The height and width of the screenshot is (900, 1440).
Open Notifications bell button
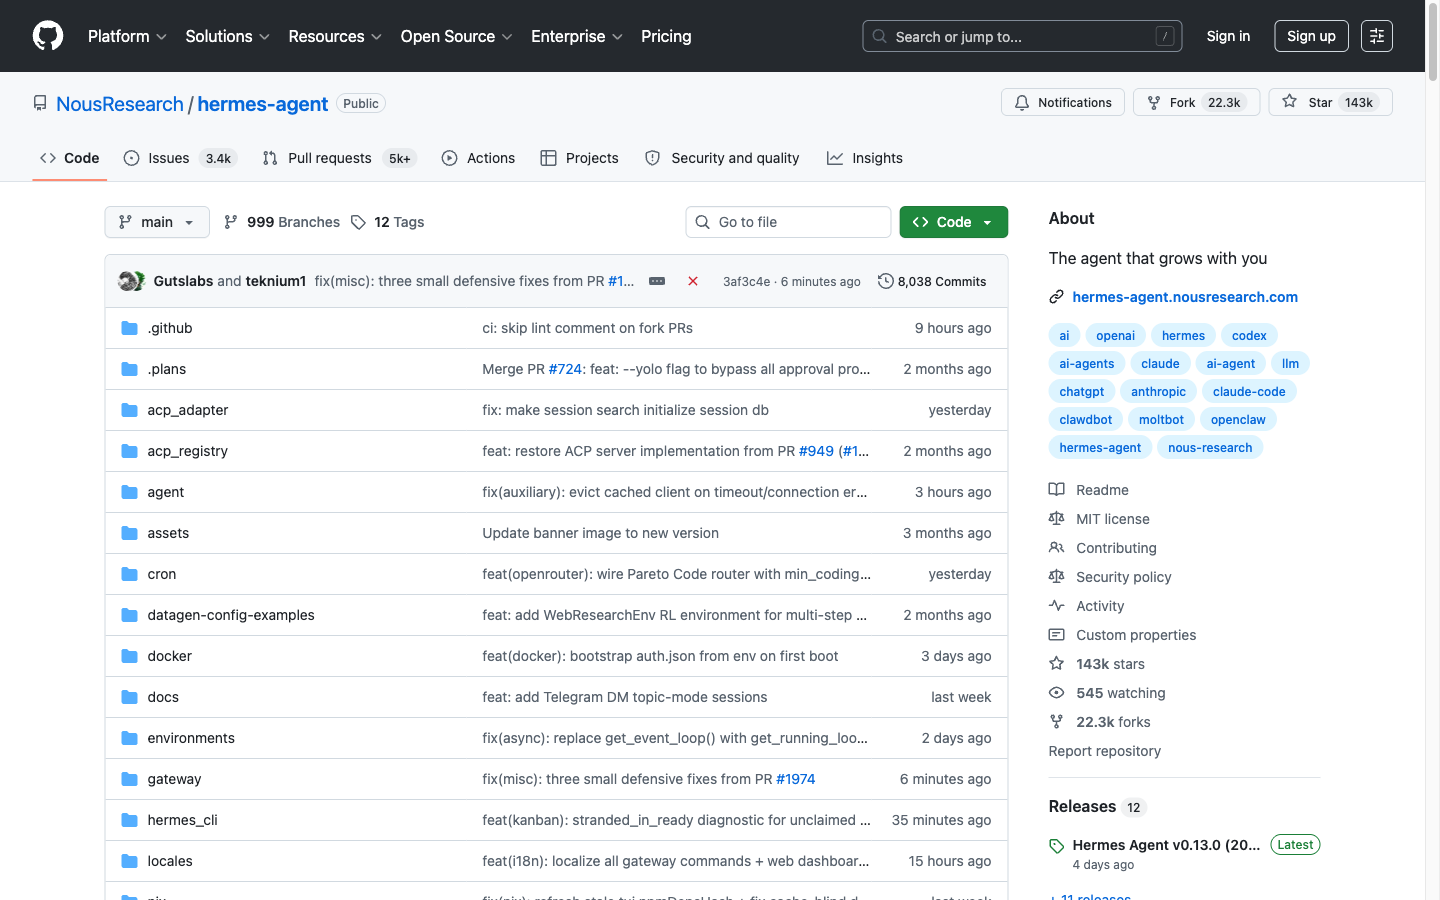tap(1063, 102)
